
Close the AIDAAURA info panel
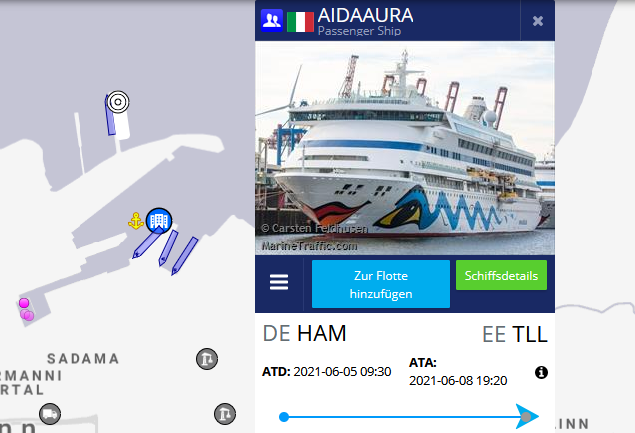(537, 21)
